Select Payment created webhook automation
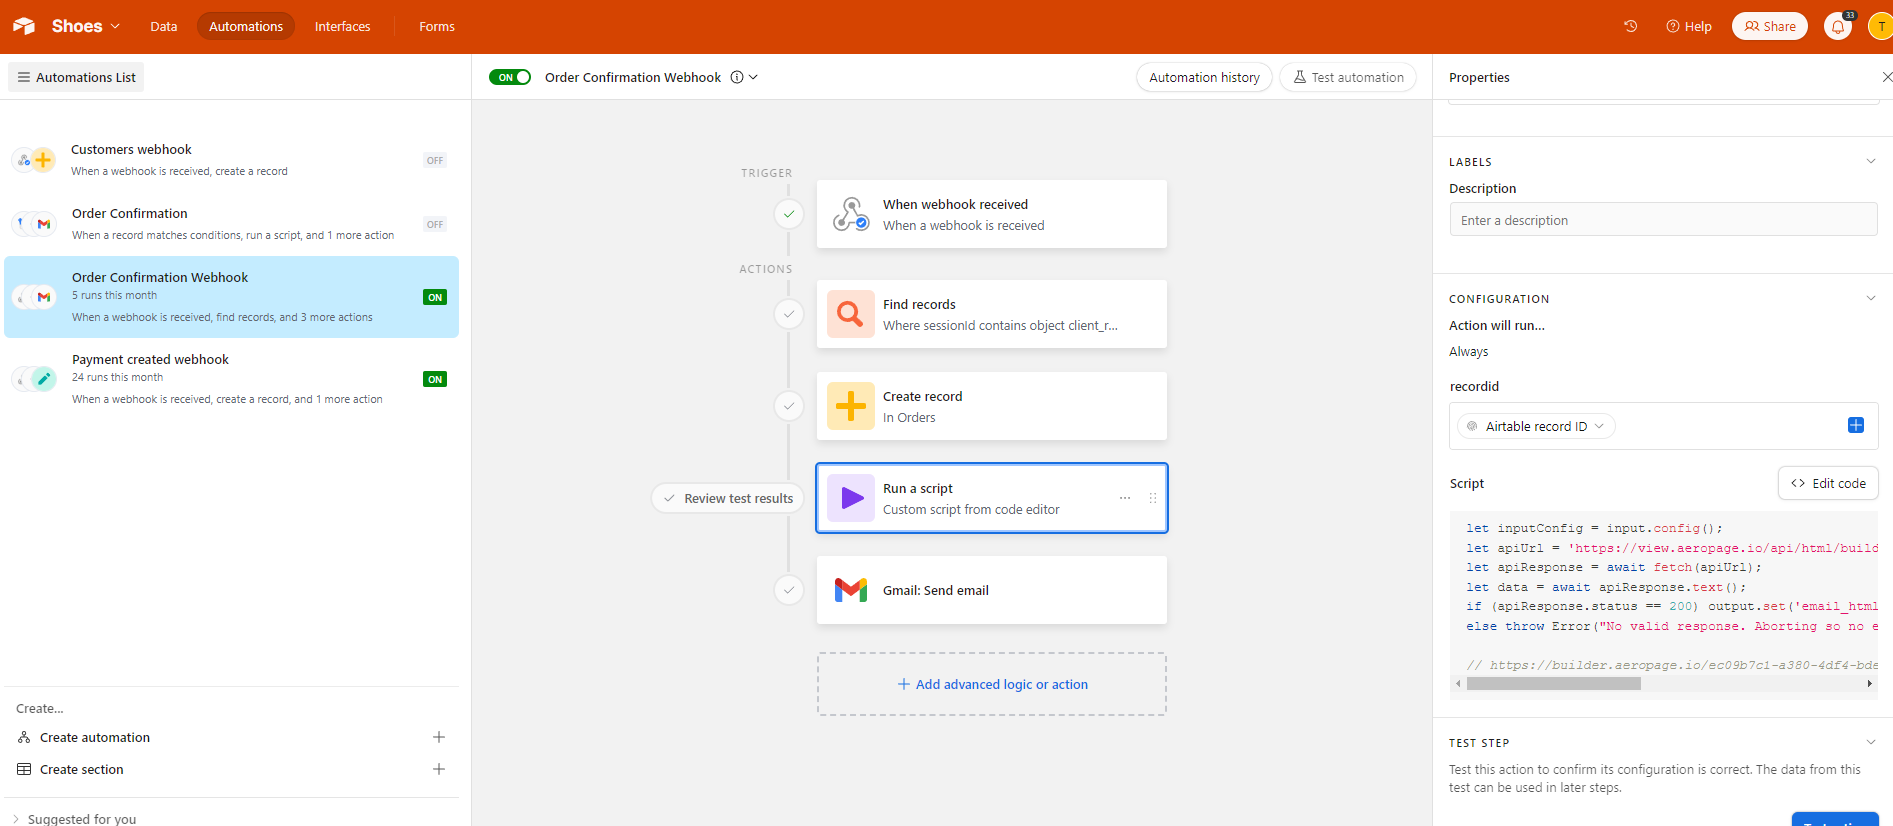 point(232,379)
